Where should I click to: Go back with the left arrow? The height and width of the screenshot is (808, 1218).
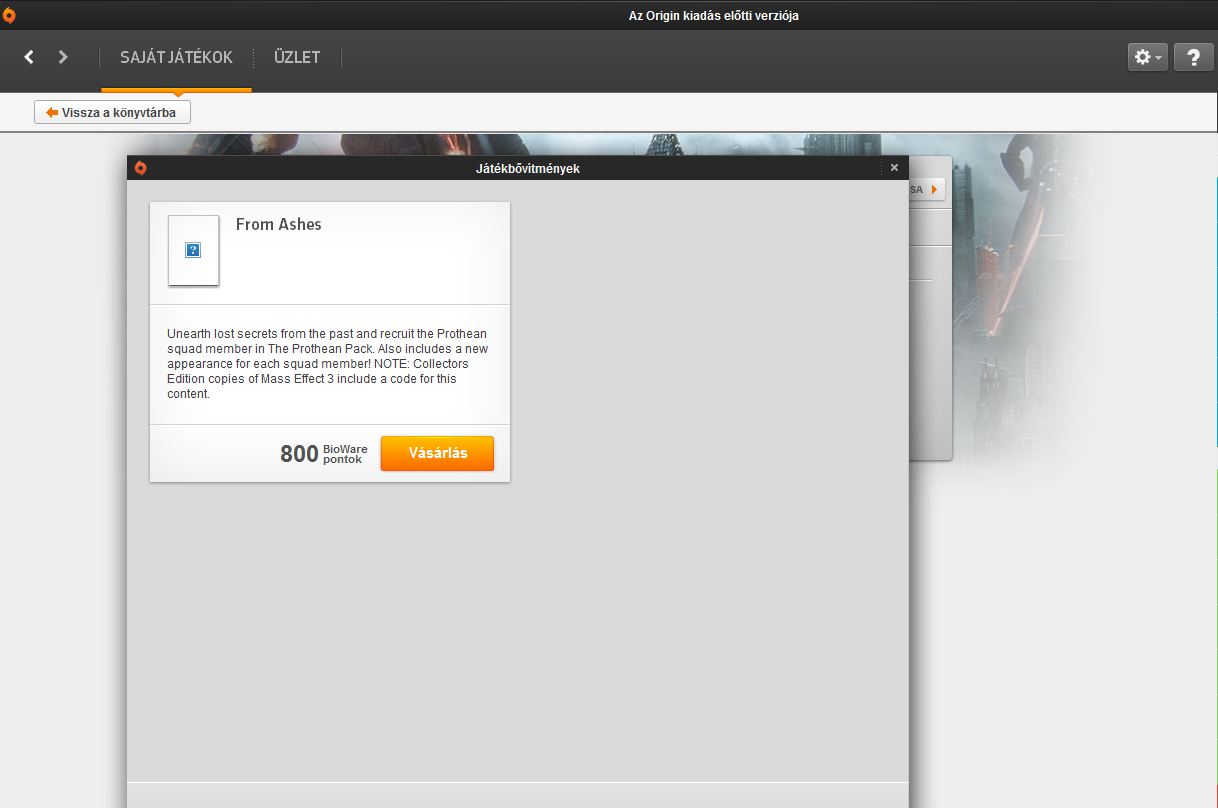click(x=29, y=57)
